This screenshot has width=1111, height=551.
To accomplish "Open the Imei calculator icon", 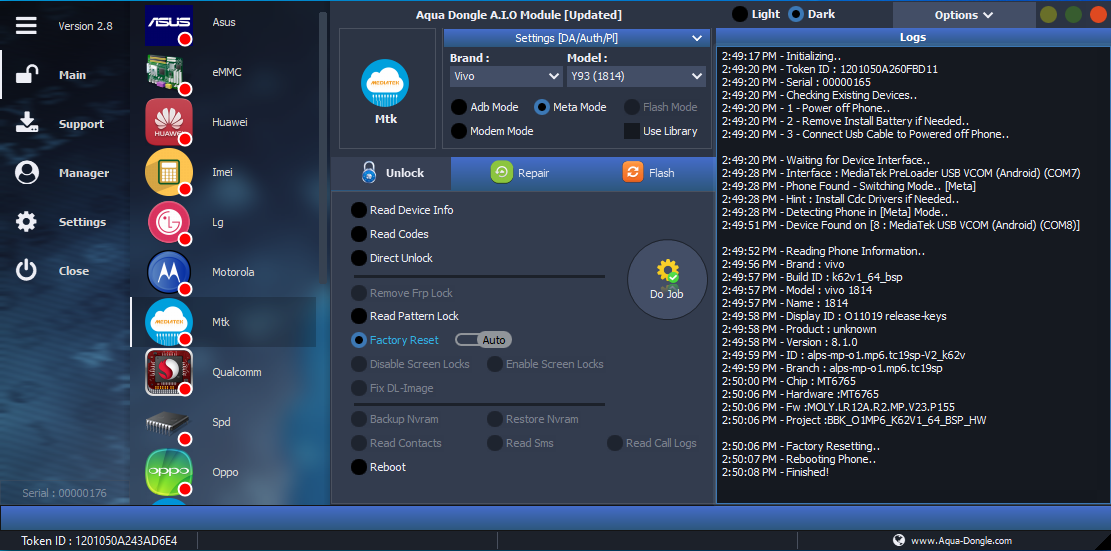I will point(169,172).
